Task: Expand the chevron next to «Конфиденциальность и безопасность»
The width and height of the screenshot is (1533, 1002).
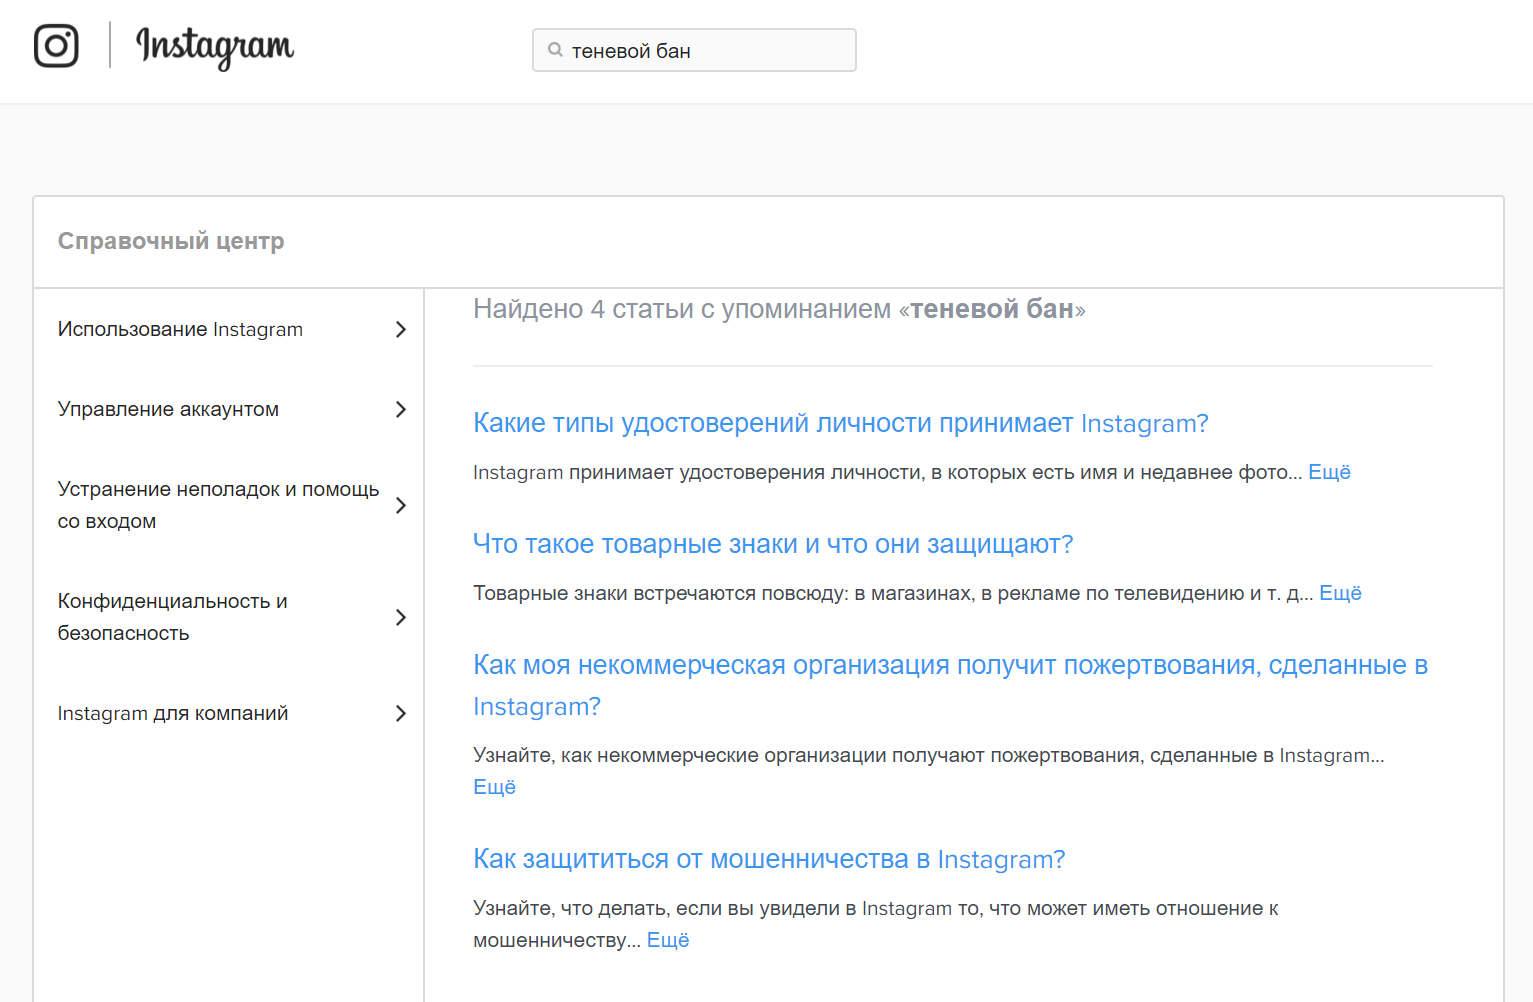Action: point(401,617)
